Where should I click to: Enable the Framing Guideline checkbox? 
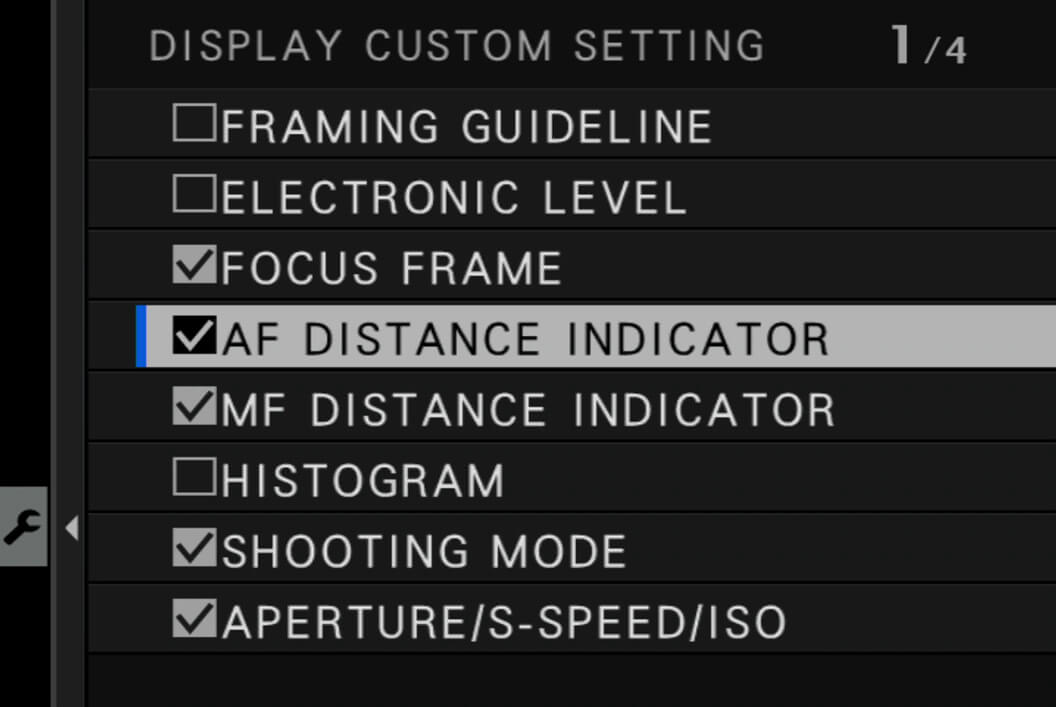(195, 123)
